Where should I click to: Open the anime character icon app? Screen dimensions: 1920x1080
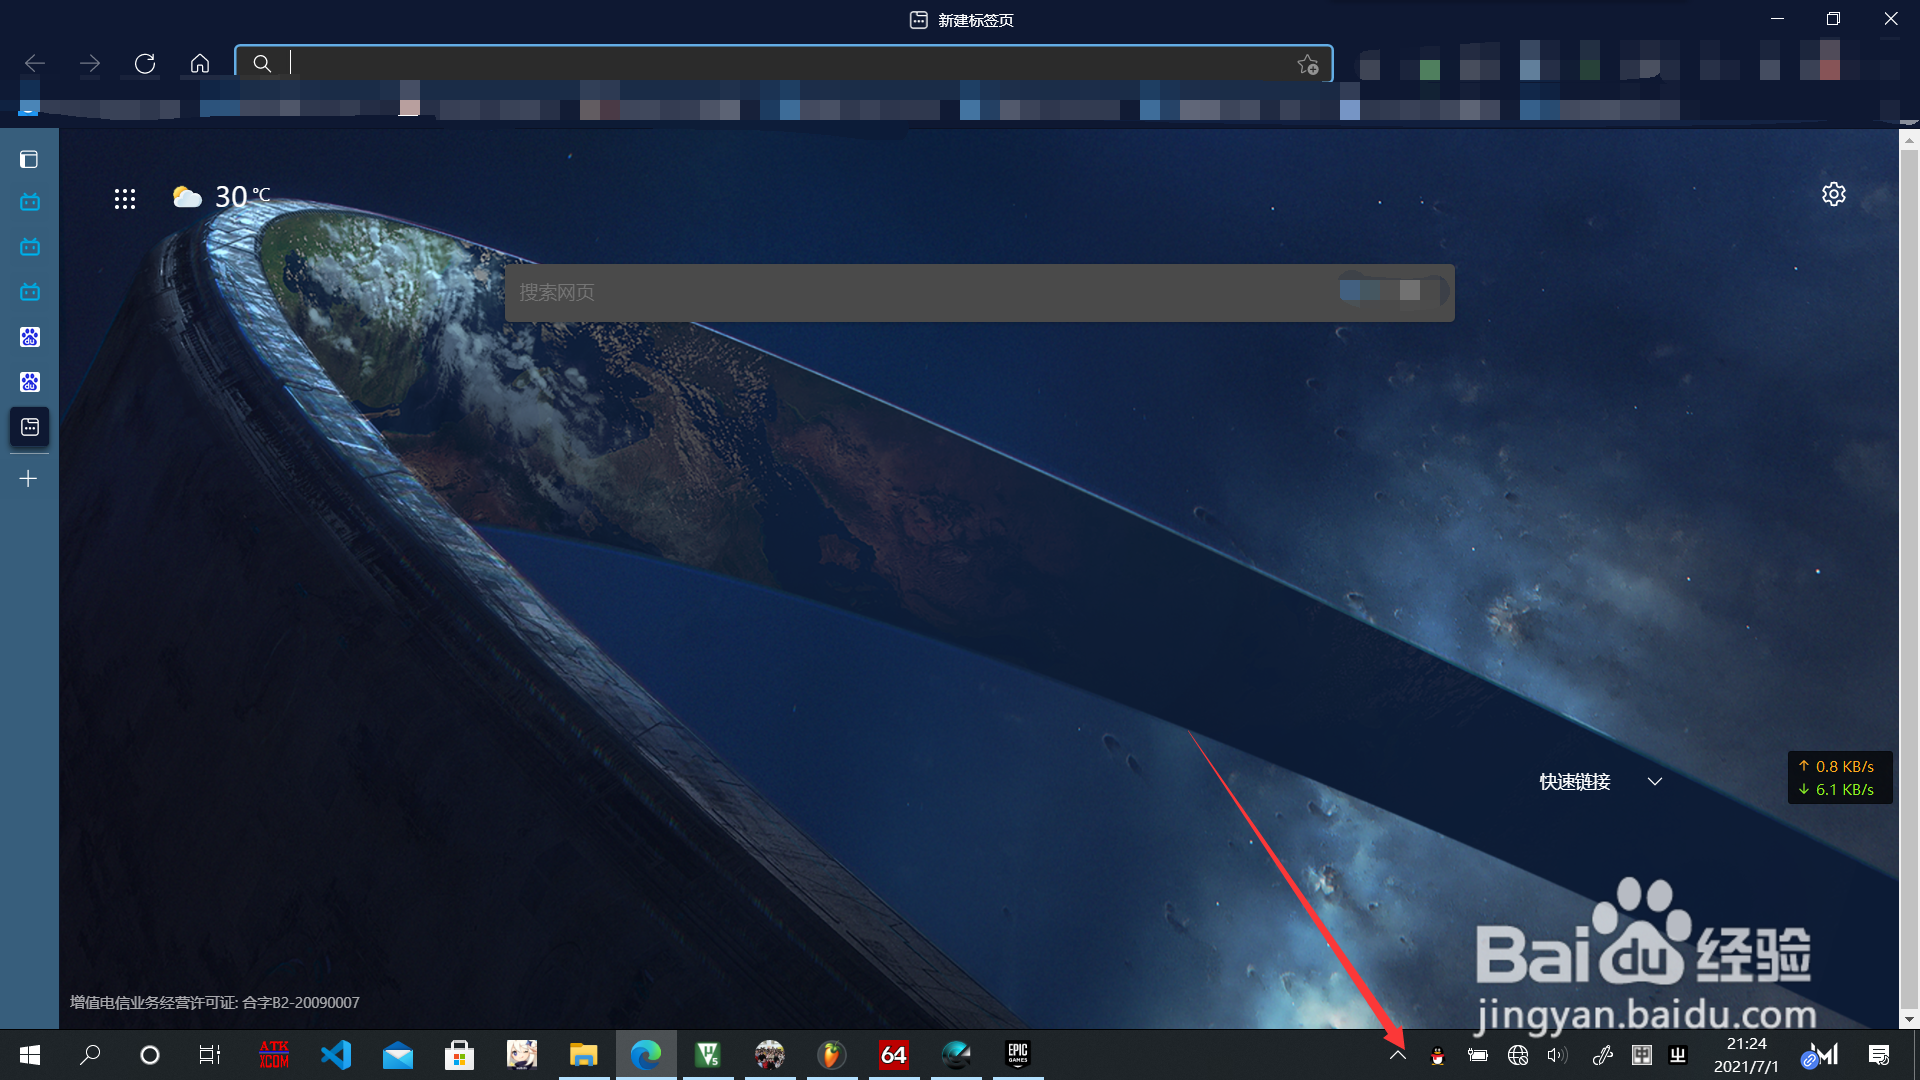click(522, 1055)
